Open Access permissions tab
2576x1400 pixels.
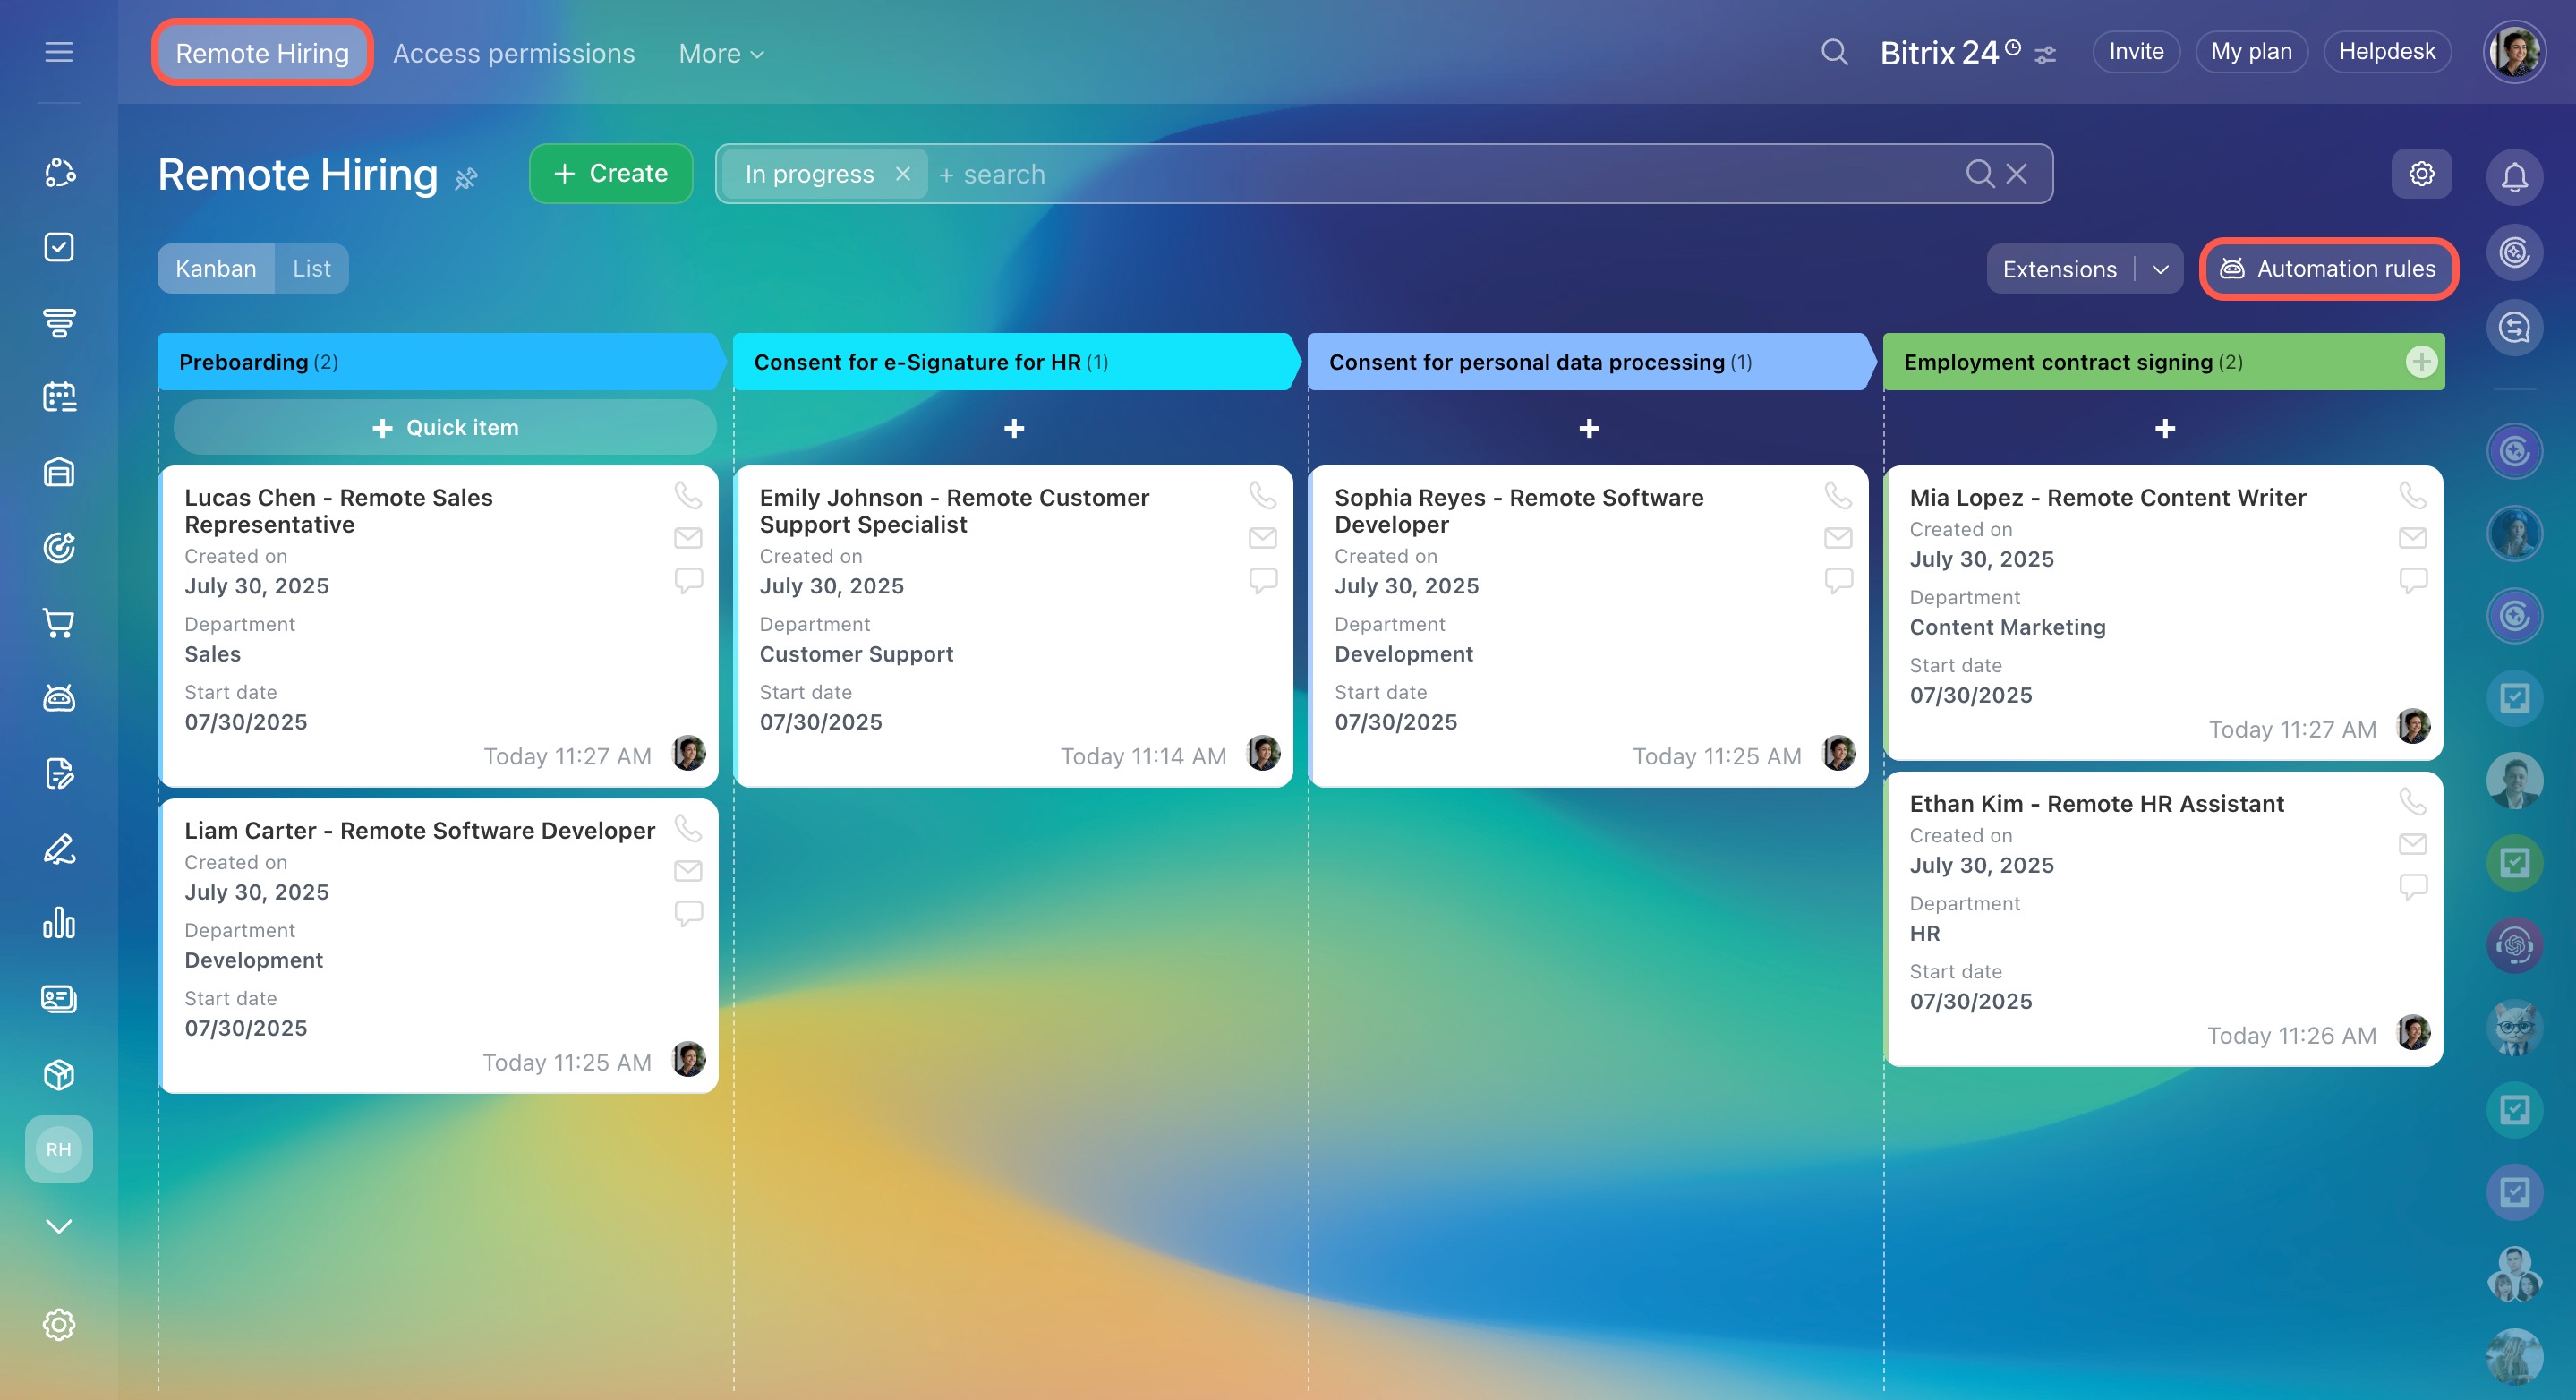514,54
